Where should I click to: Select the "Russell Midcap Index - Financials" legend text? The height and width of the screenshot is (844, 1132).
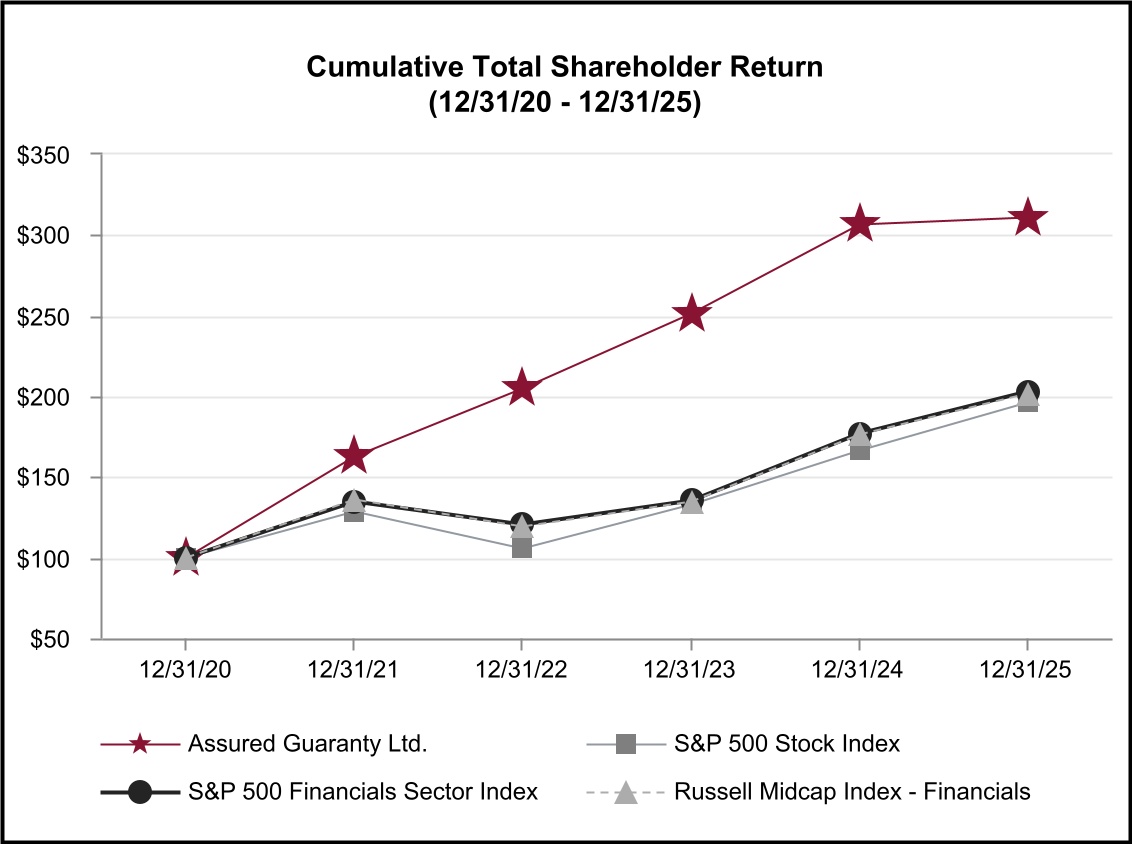tap(852, 791)
